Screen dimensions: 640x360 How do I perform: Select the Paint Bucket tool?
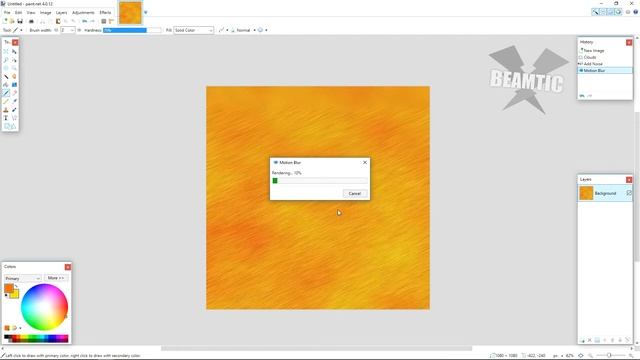coord(6,84)
